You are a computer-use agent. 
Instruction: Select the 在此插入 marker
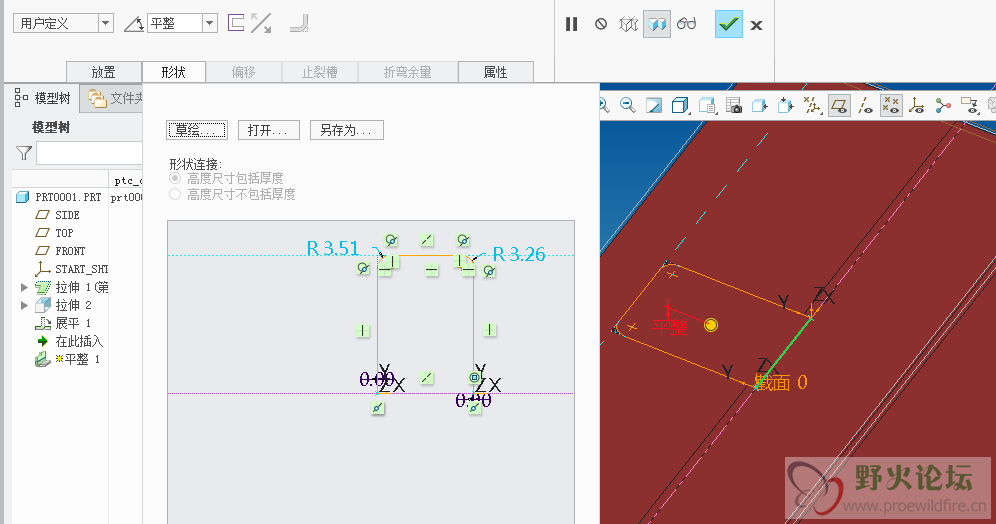tap(69, 341)
